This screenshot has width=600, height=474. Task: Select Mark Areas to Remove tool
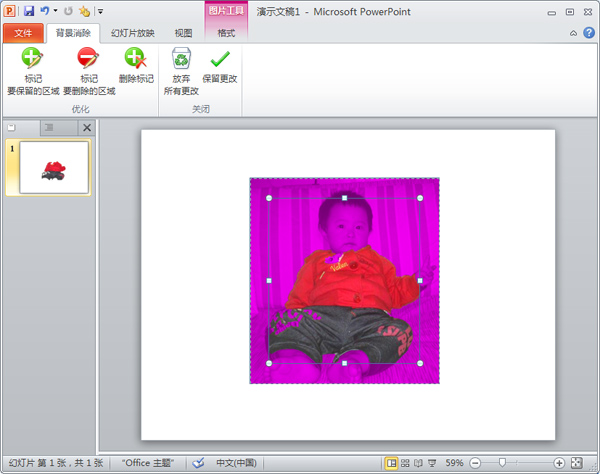pos(89,71)
